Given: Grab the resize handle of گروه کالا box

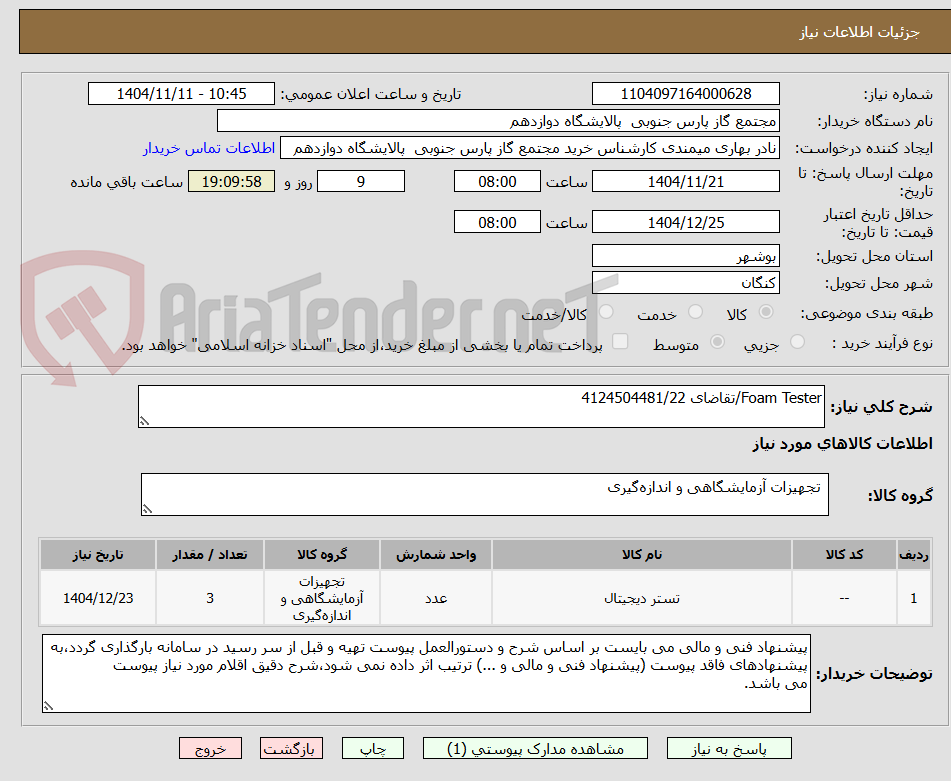Looking at the screenshot, I should [x=147, y=509].
